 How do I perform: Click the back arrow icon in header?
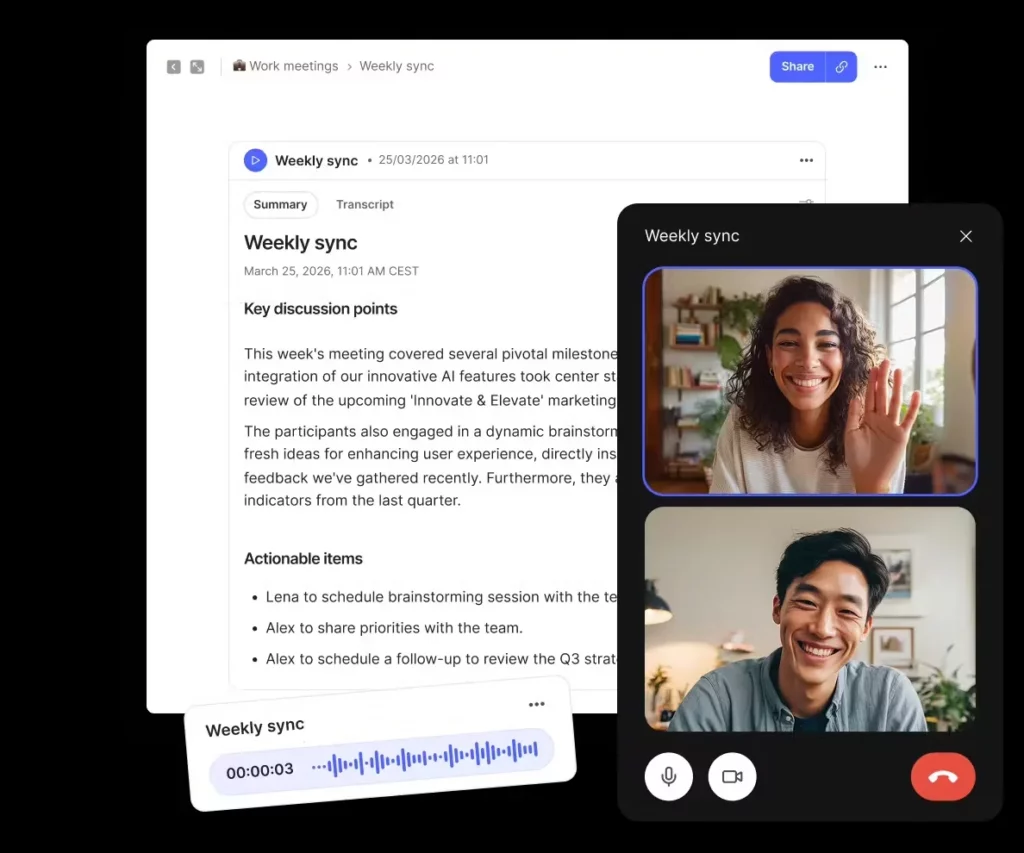(174, 67)
